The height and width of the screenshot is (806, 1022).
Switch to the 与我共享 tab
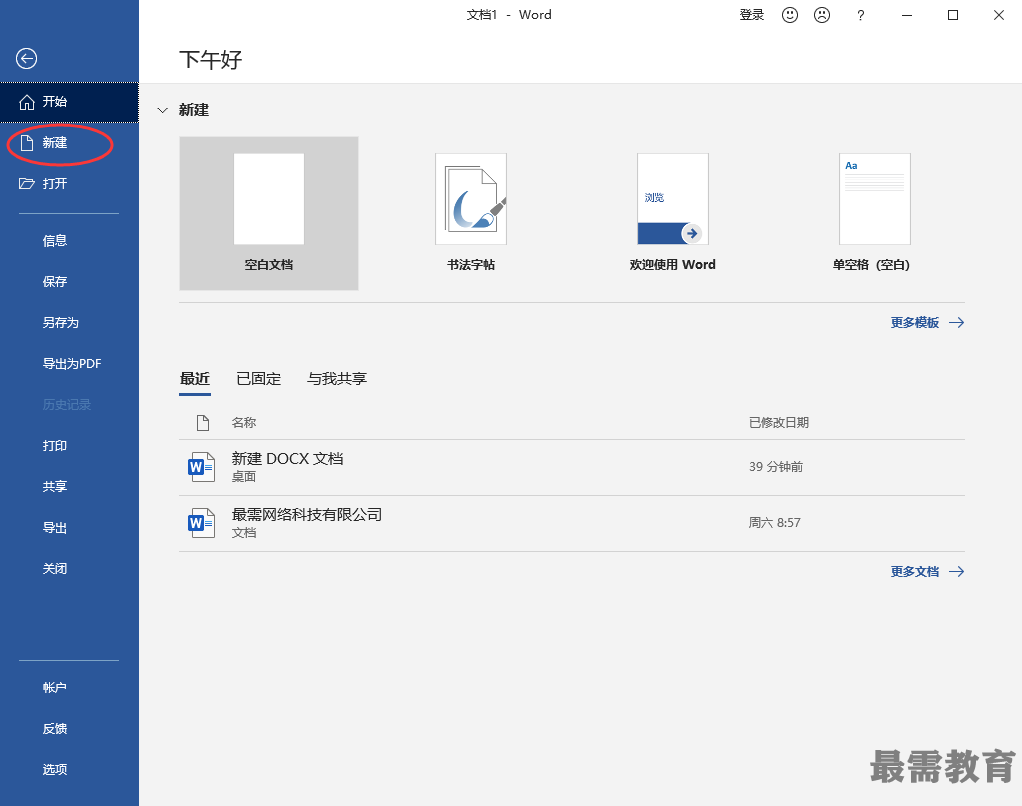point(337,379)
